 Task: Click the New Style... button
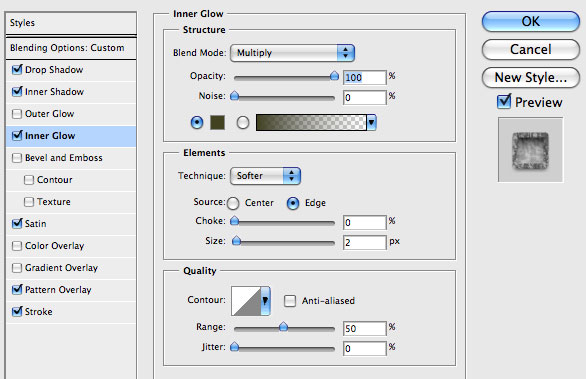click(531, 77)
